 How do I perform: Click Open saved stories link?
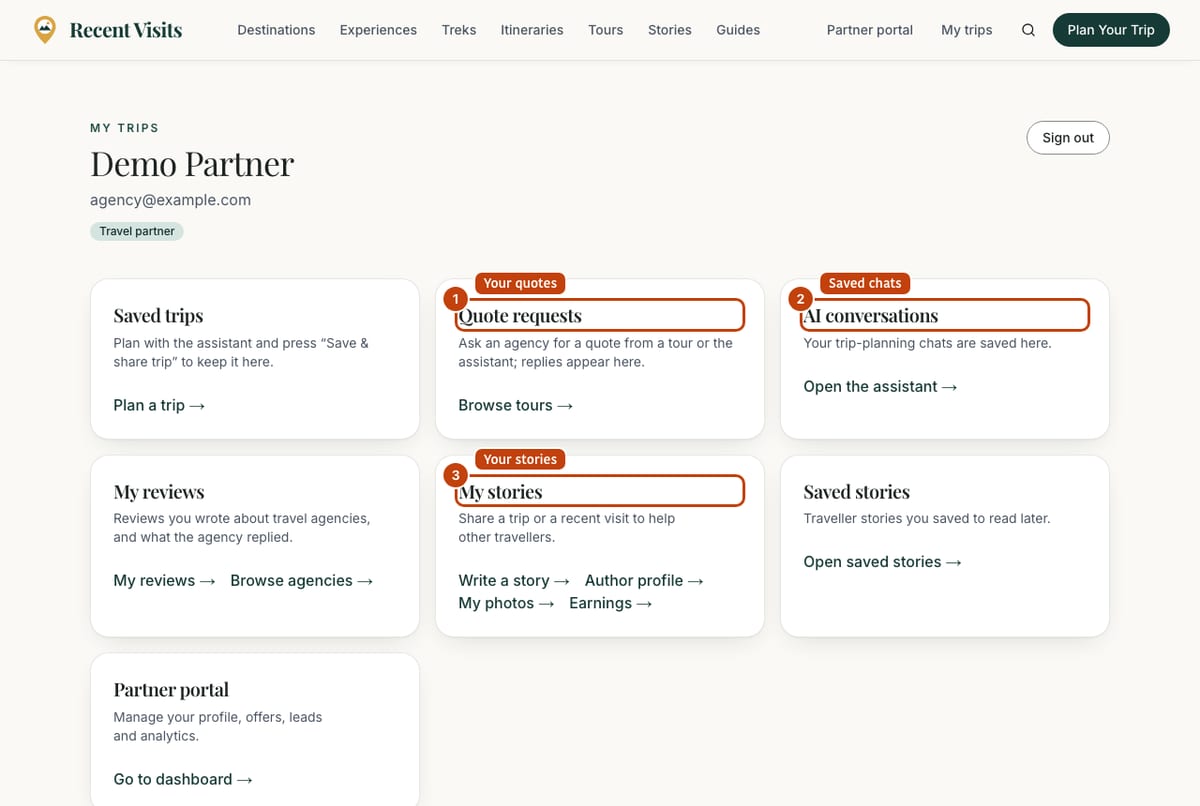click(x=882, y=562)
